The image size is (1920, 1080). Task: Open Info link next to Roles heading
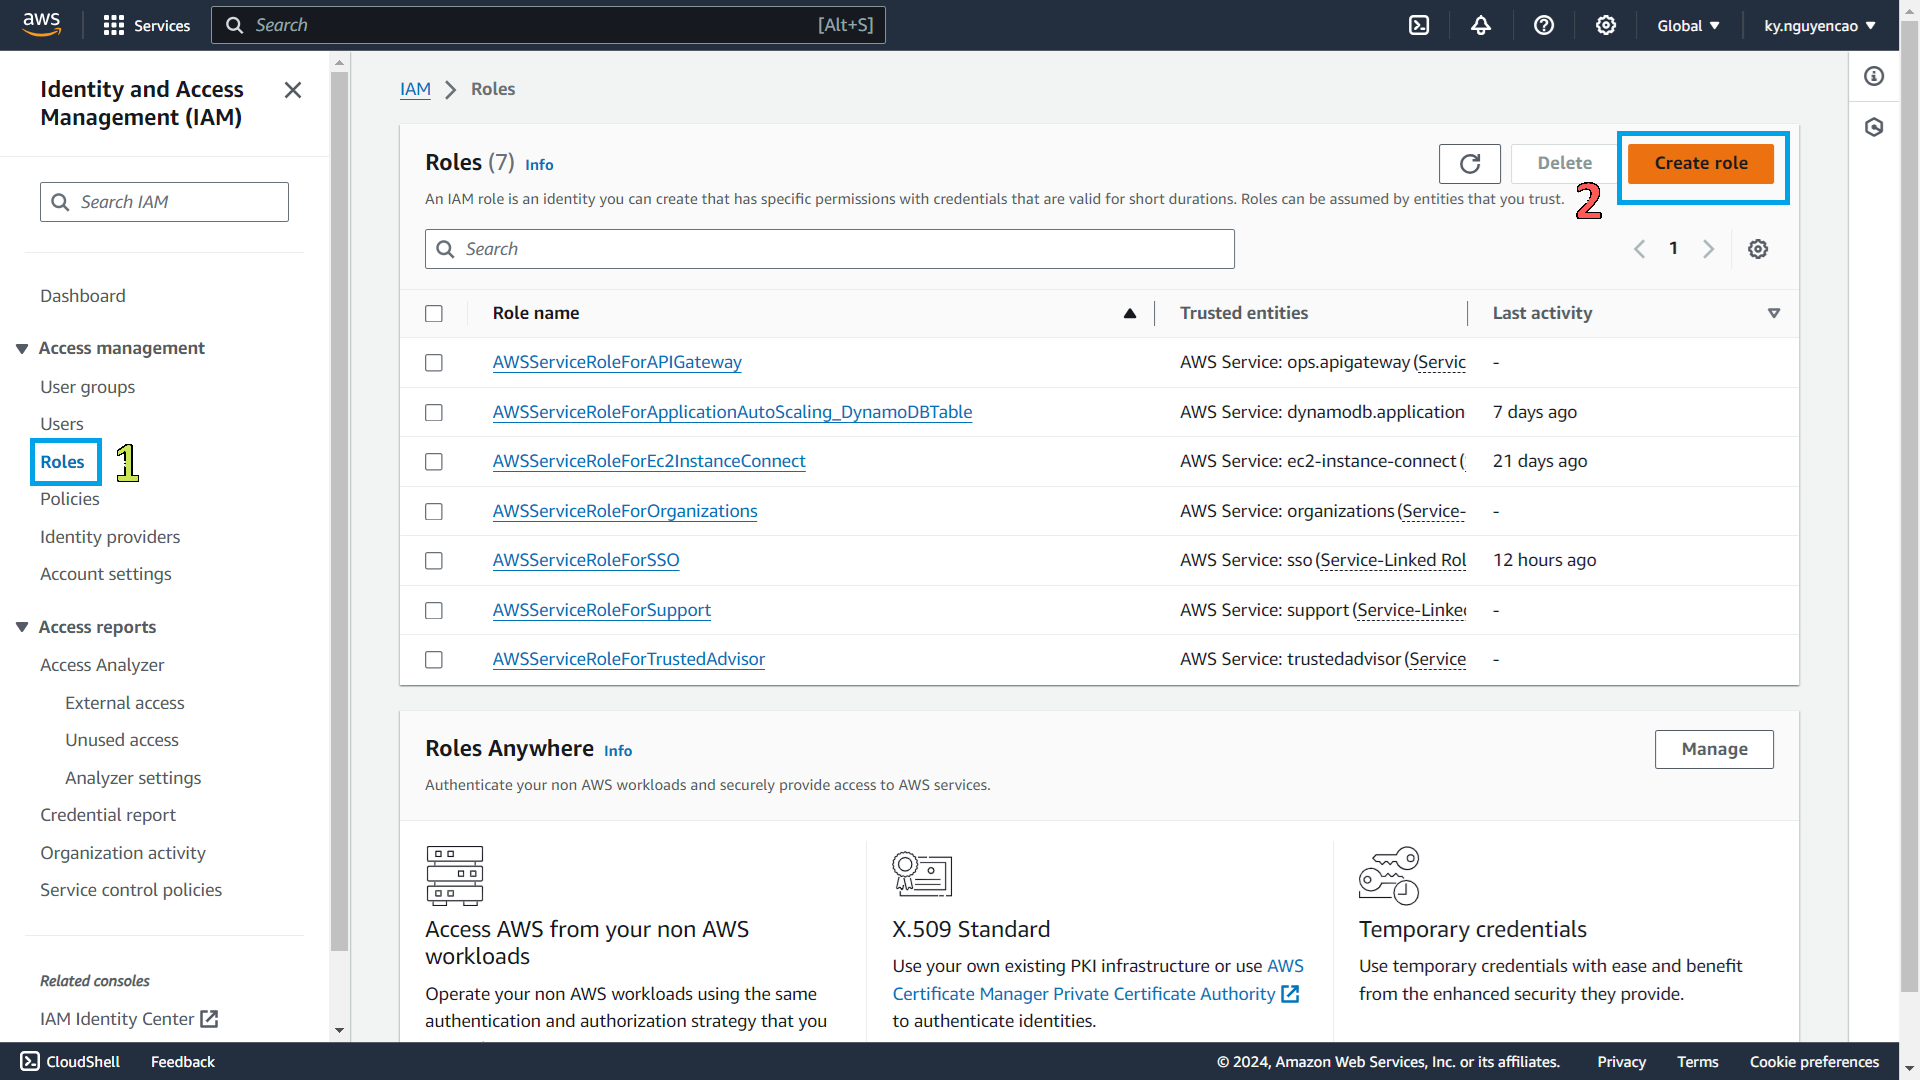(539, 165)
